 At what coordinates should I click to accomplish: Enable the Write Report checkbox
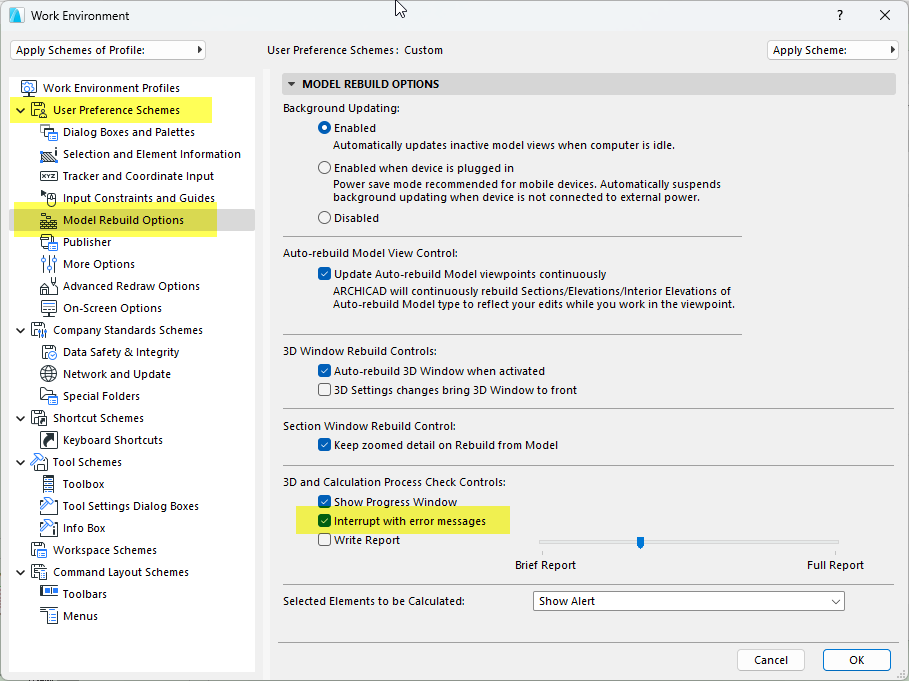(x=324, y=540)
